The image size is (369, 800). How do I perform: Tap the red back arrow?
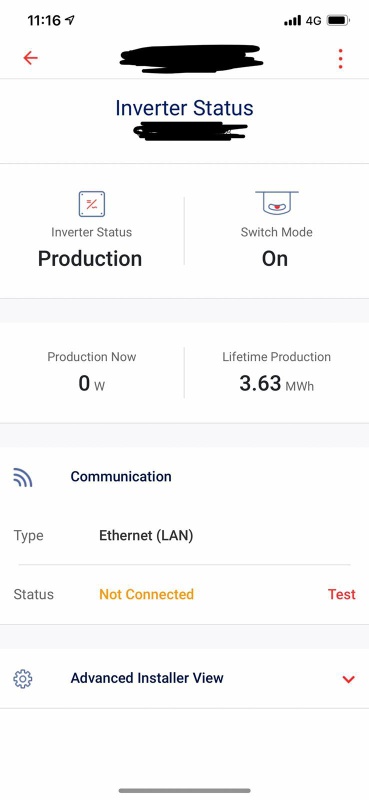(31, 58)
